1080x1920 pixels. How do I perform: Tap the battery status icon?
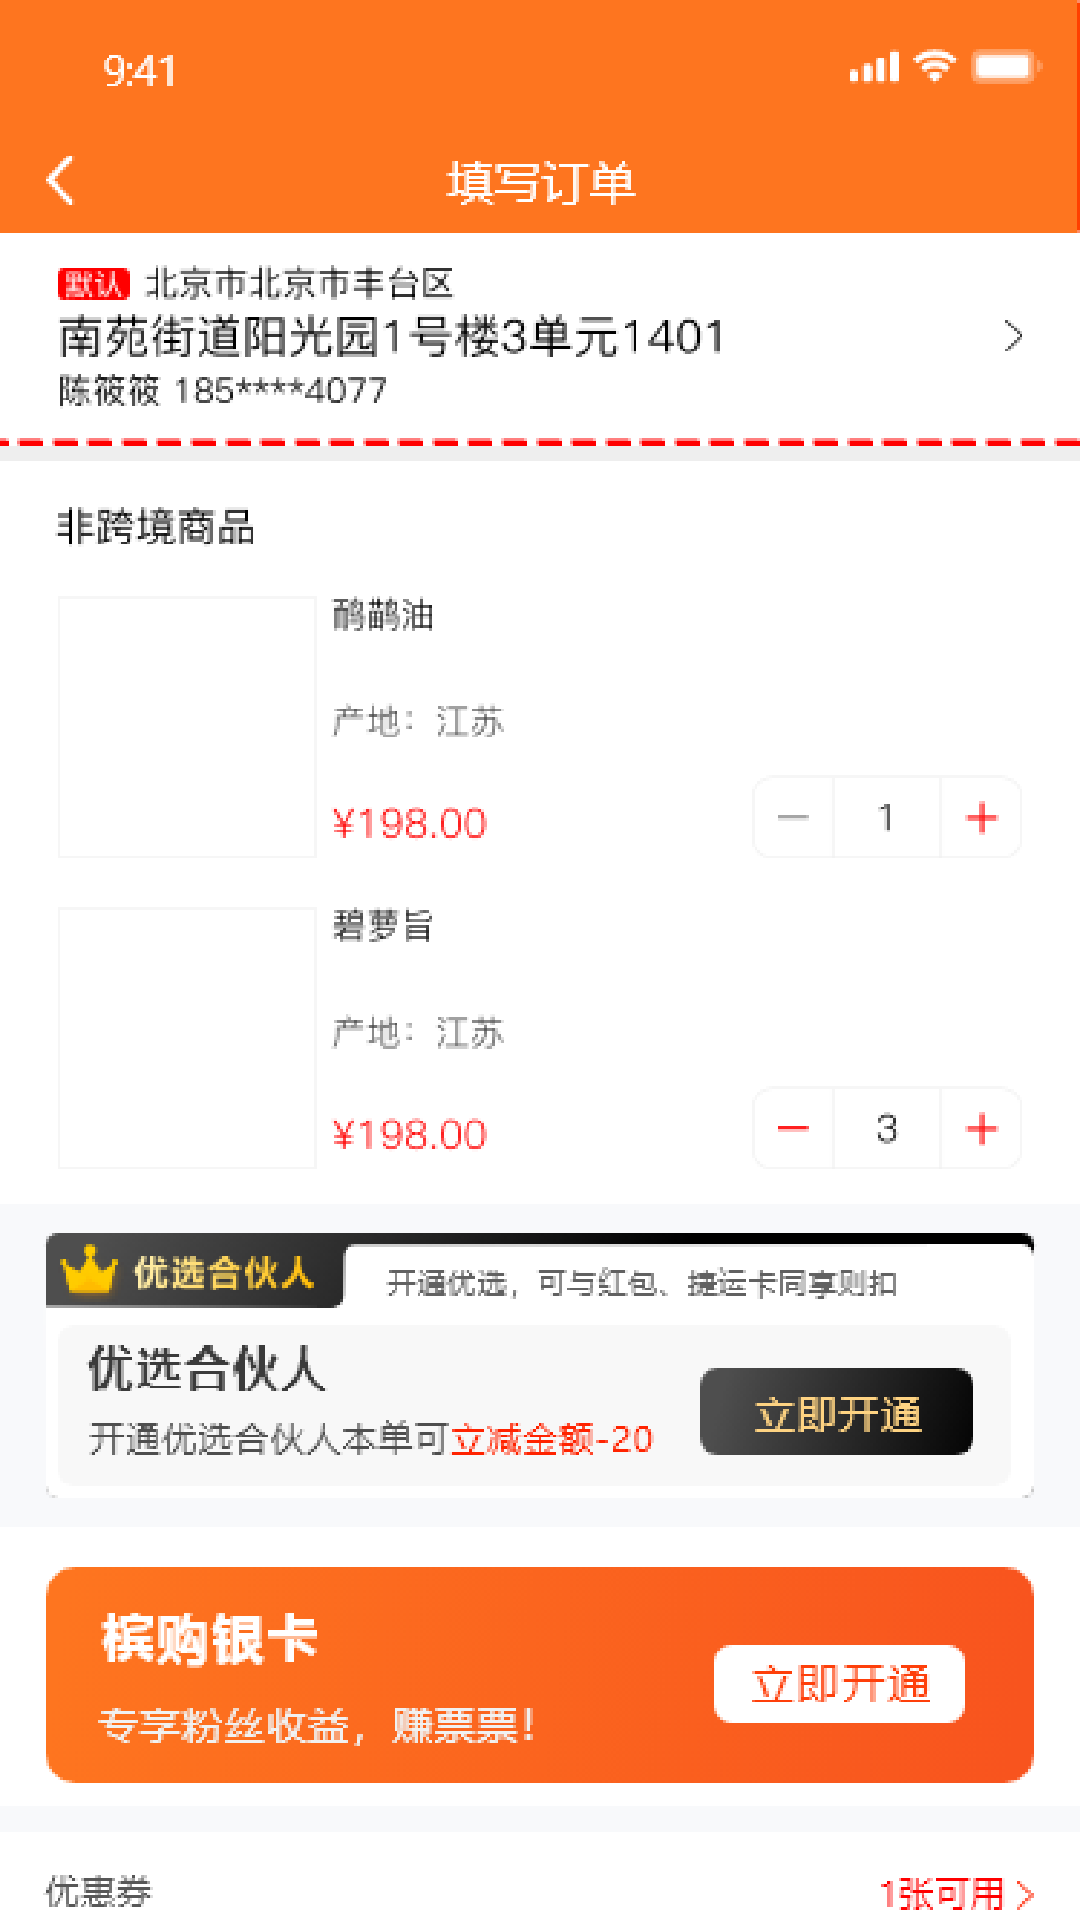click(x=1006, y=68)
